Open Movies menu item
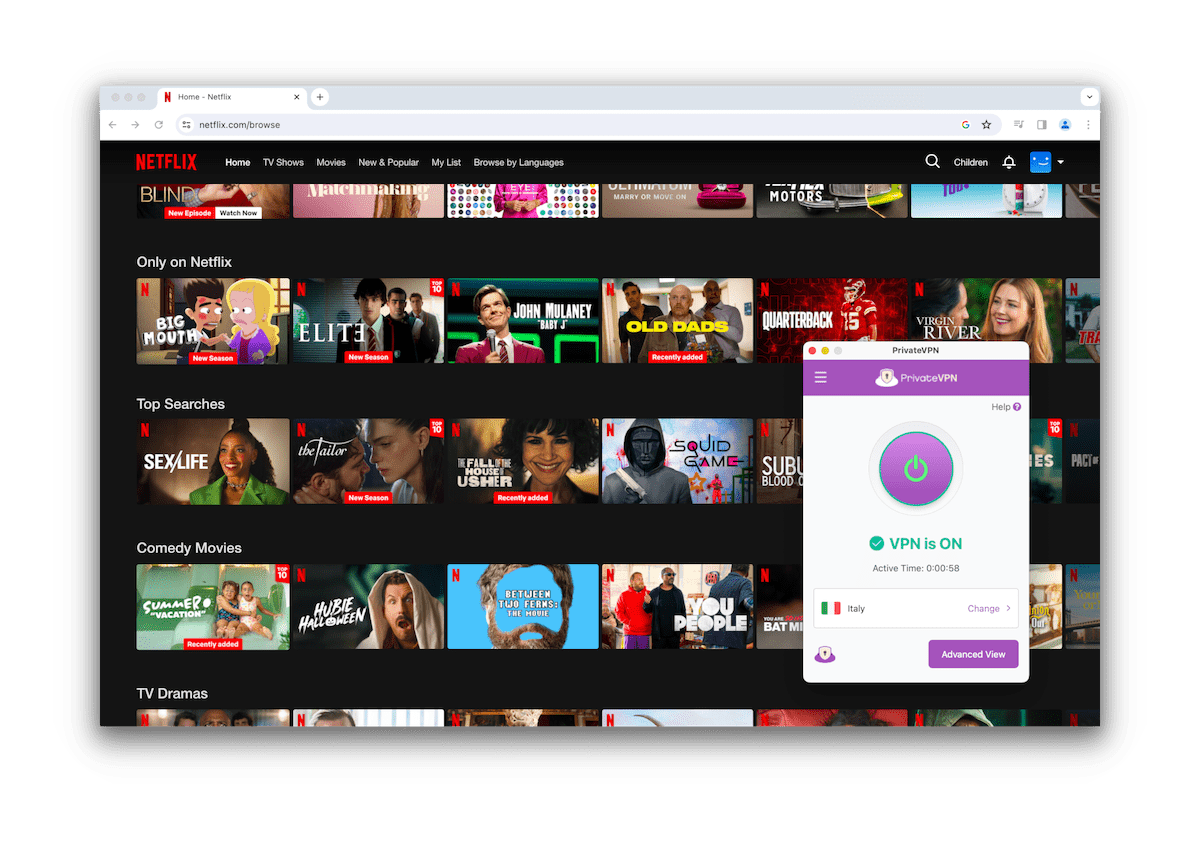Viewport: 1200px width, 867px height. (331, 162)
